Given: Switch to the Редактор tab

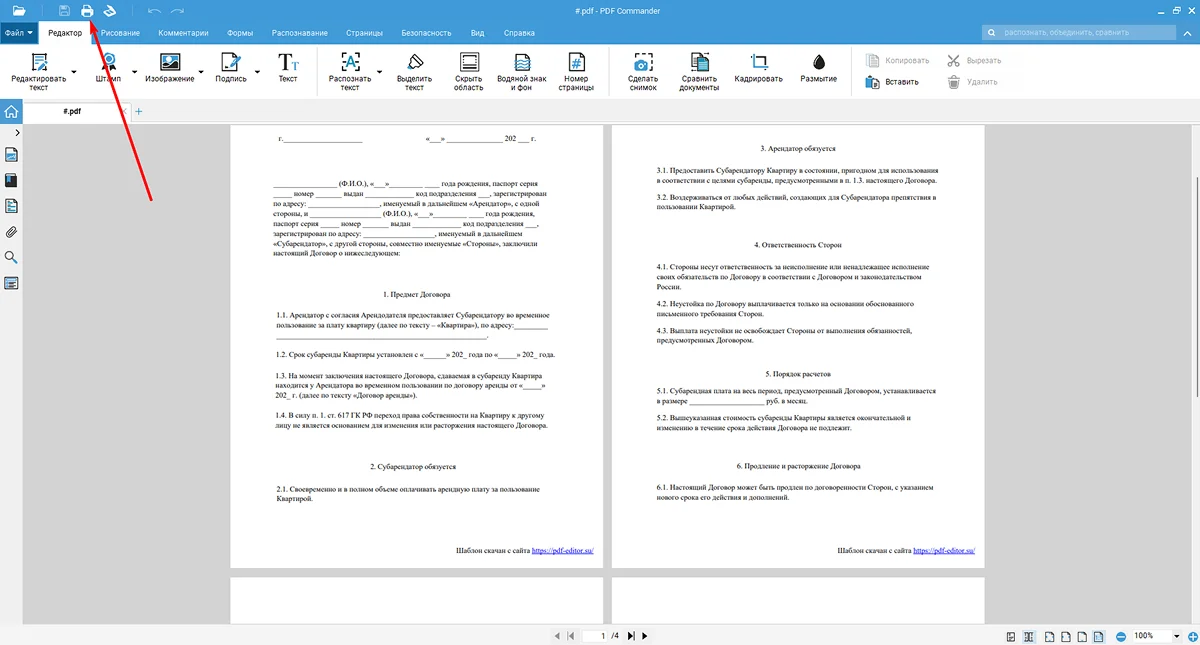Looking at the screenshot, I should pos(65,33).
